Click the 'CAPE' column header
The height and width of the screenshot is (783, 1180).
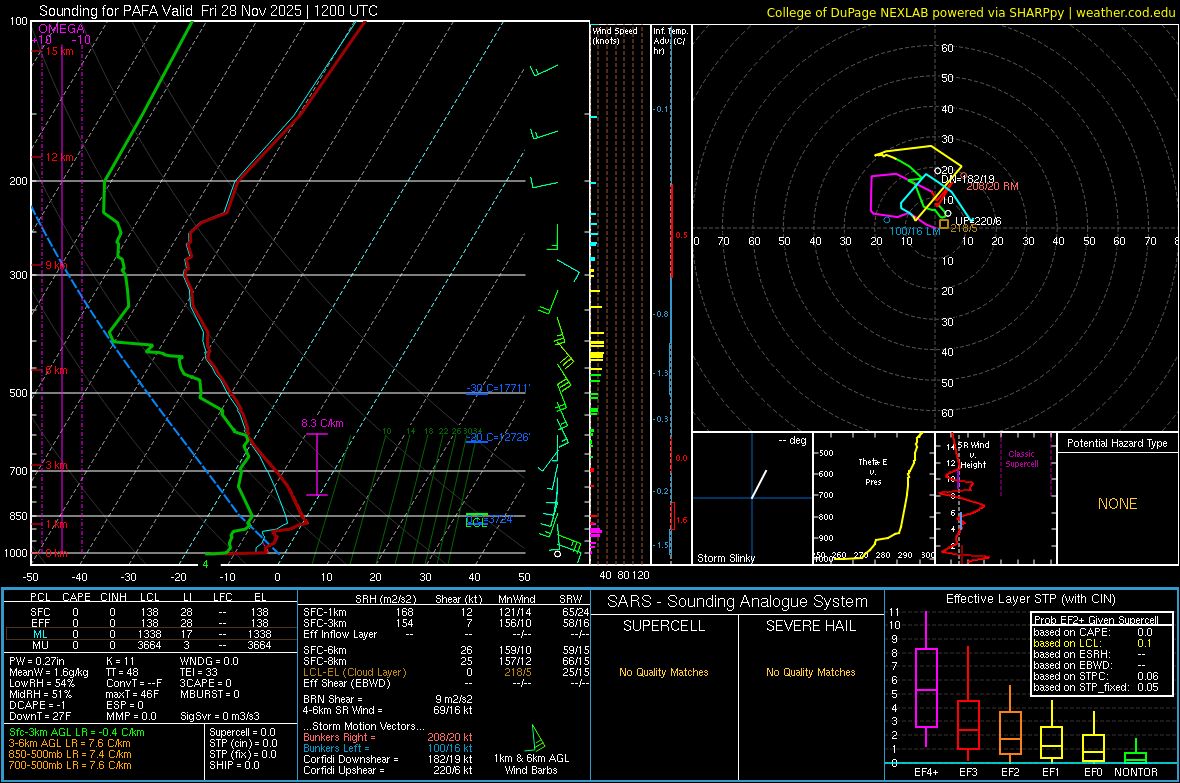click(x=76, y=597)
